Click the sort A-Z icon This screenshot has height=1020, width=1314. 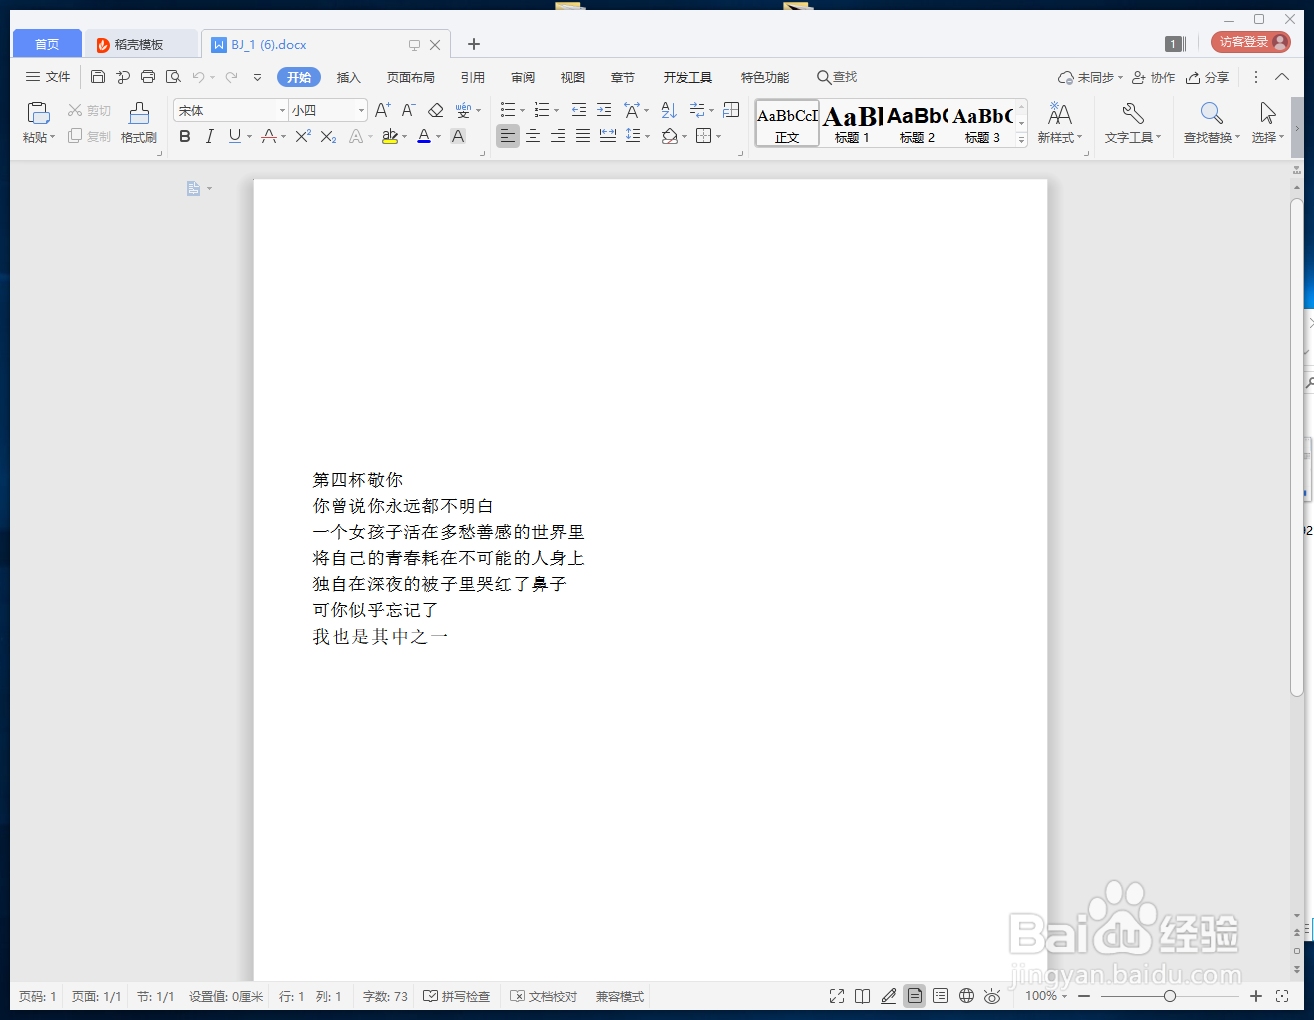668,110
